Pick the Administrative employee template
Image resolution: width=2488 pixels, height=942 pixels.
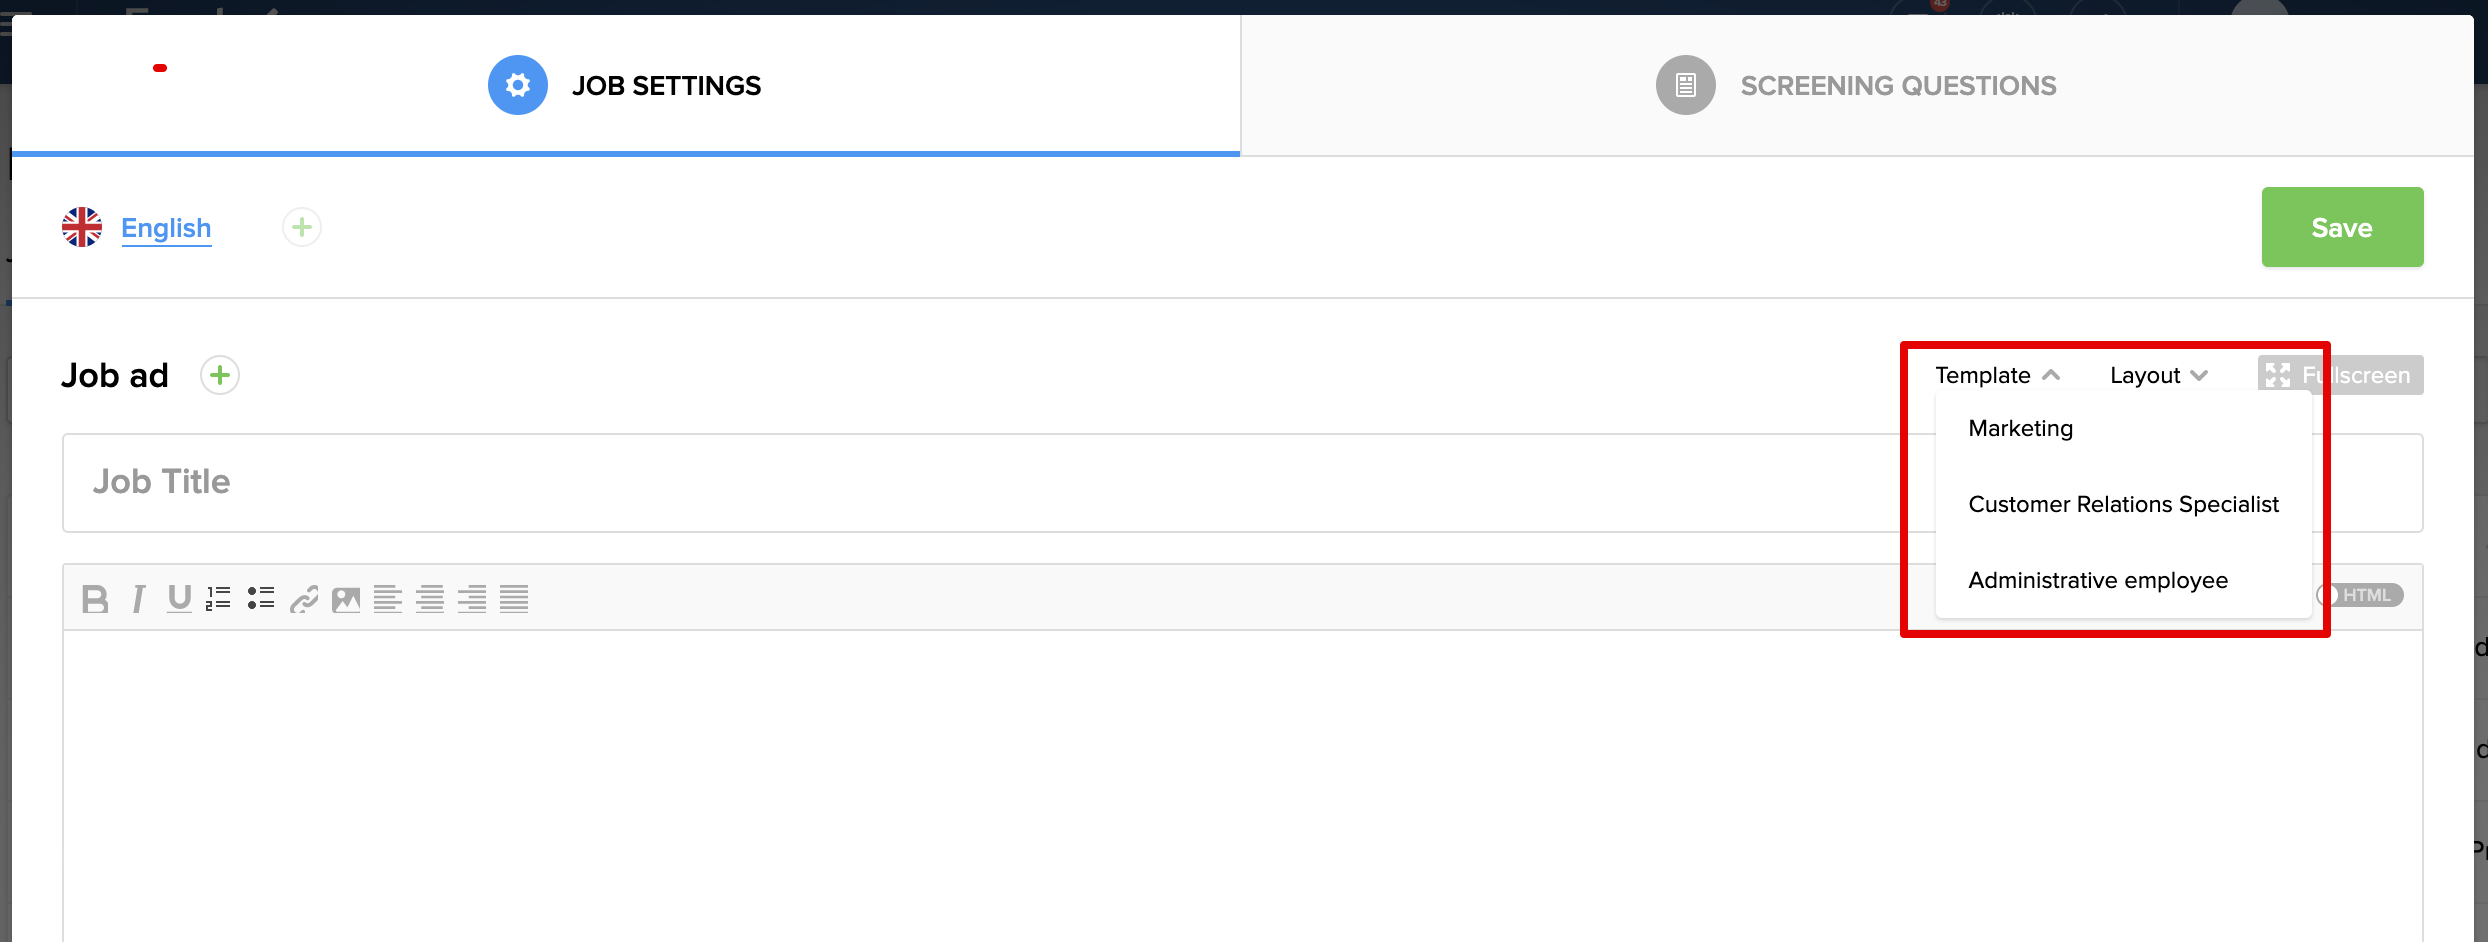pyautogui.click(x=2097, y=580)
